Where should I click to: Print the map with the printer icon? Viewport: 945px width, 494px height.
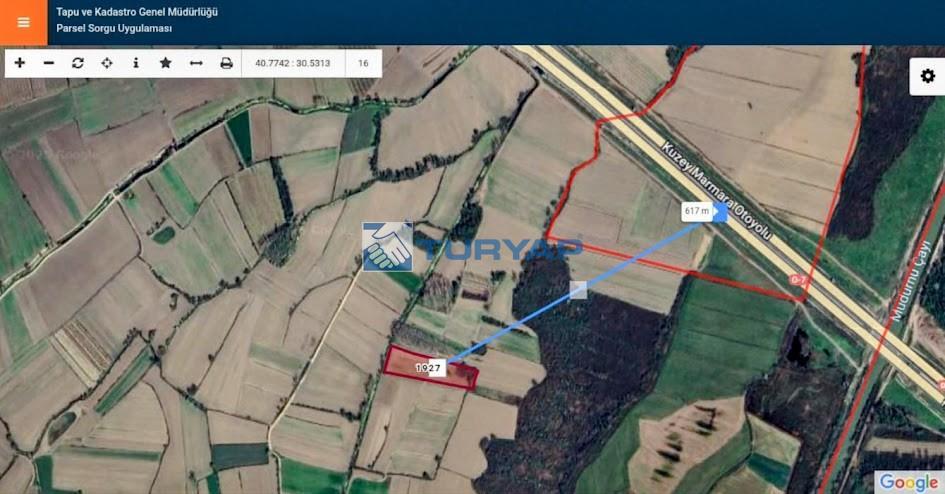(x=226, y=63)
